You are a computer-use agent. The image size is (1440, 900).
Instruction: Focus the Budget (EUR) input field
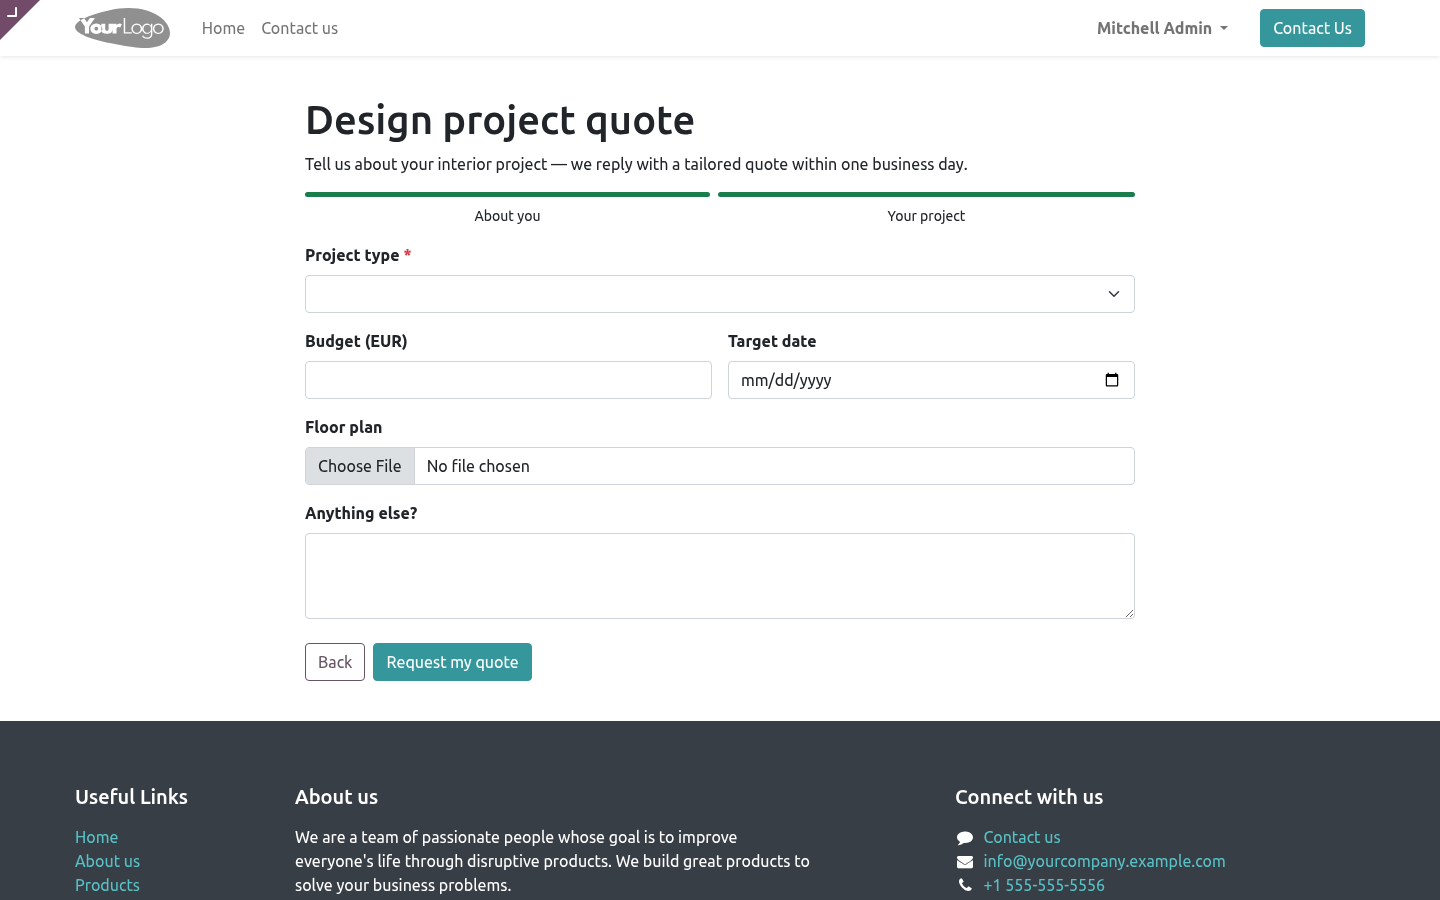(x=508, y=380)
